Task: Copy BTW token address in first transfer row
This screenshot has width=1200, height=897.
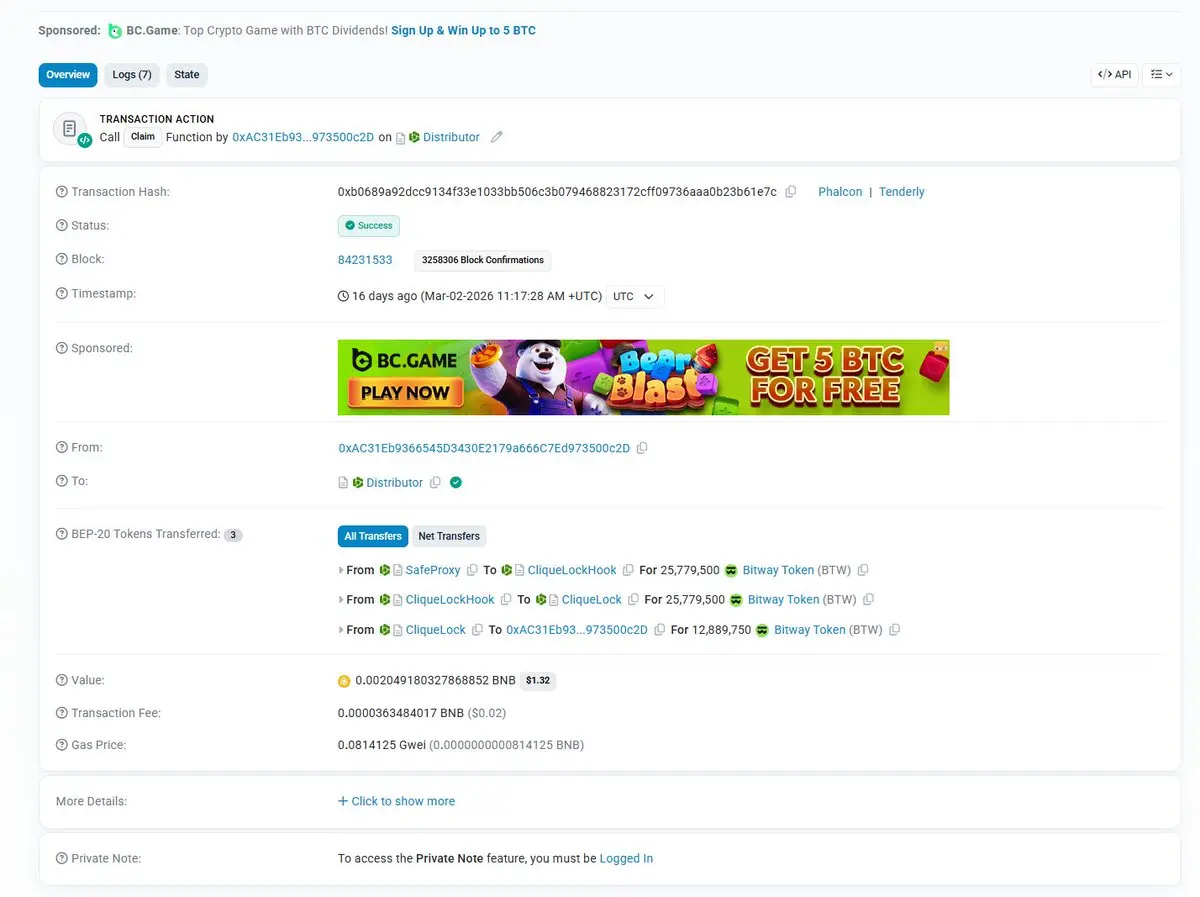Action: pyautogui.click(x=863, y=570)
